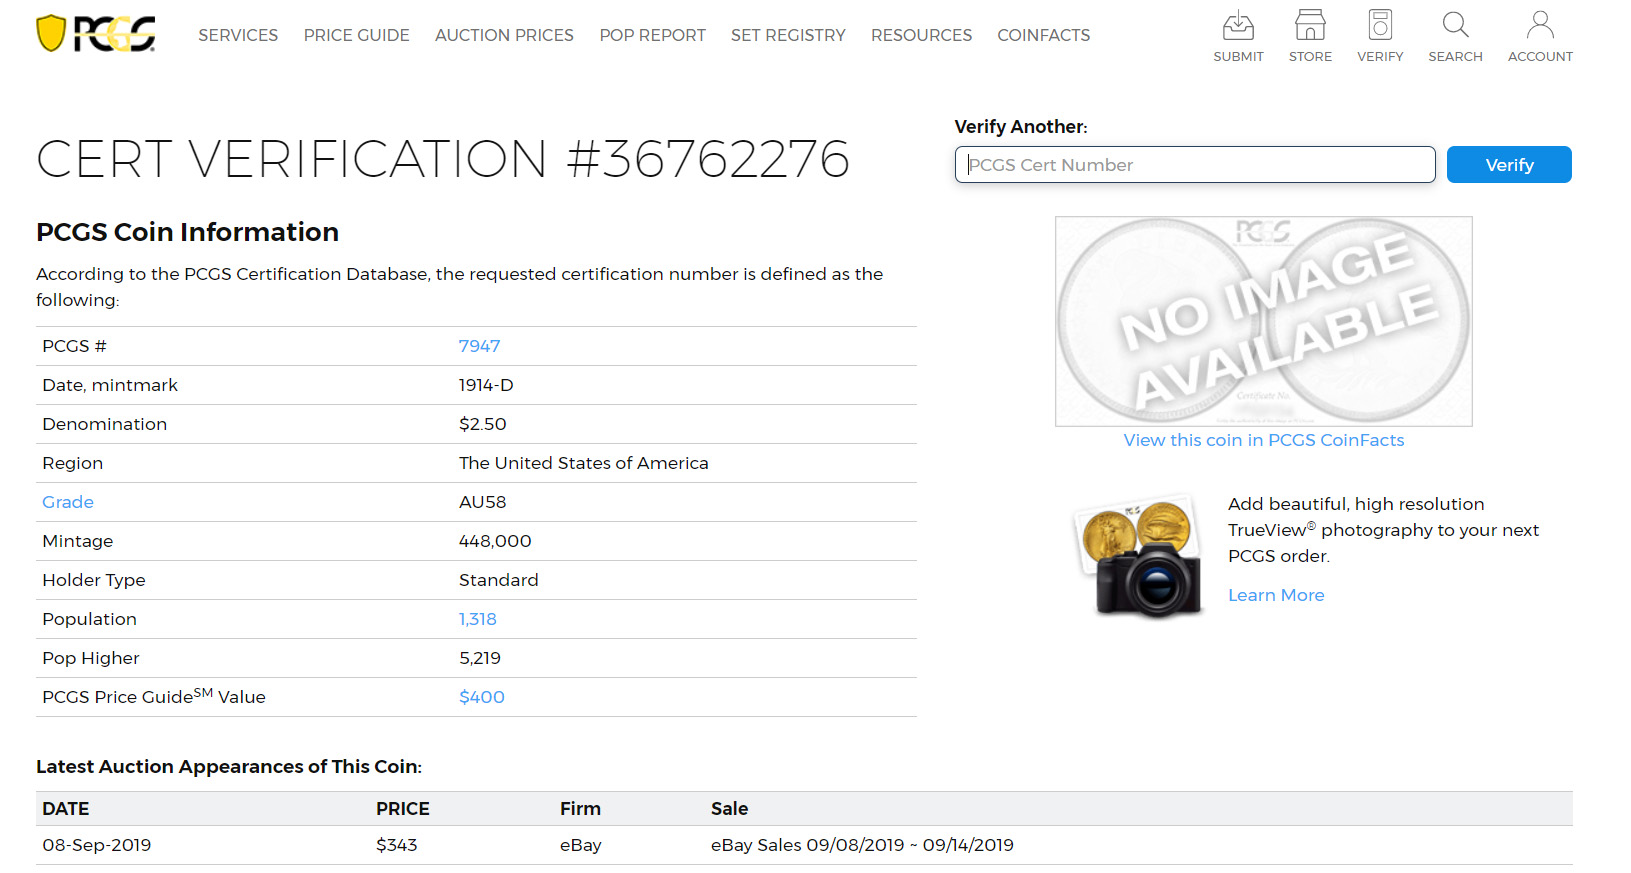
Task: Open the Set Registry menu
Action: [x=788, y=35]
